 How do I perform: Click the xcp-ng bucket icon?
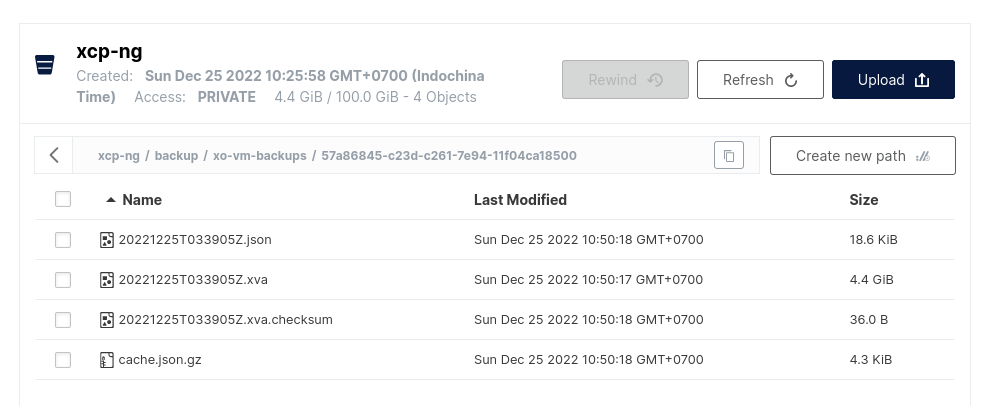point(45,65)
